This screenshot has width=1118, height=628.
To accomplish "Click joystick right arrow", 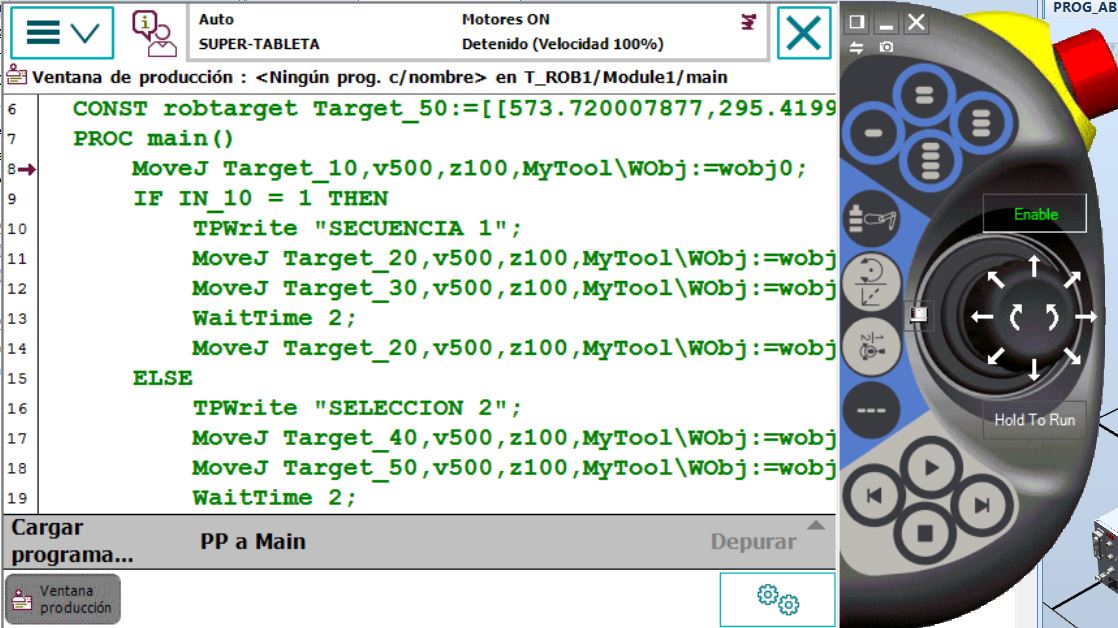I will pyautogui.click(x=1085, y=316).
